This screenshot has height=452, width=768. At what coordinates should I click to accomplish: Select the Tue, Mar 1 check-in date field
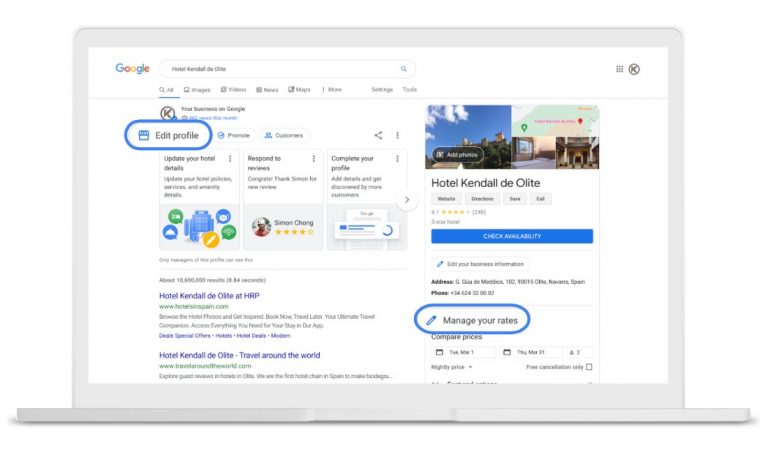click(463, 352)
